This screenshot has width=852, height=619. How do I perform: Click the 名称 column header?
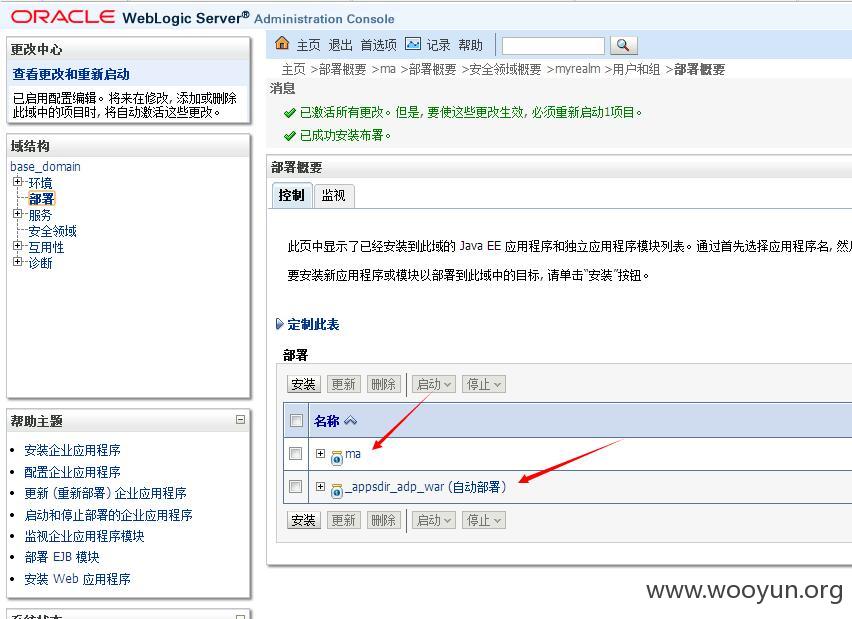click(327, 421)
